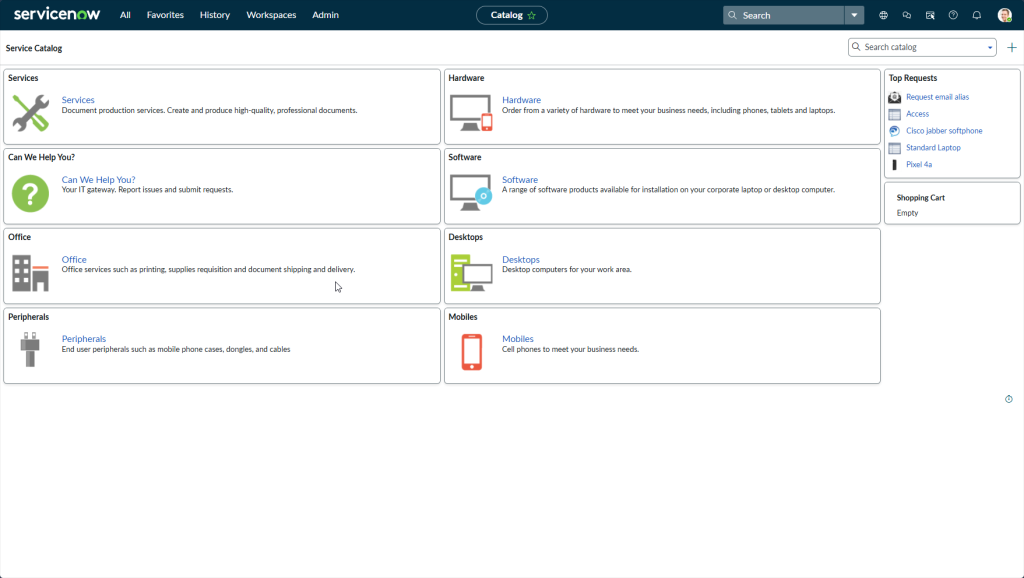Expand the Search catalog dropdown arrow
The height and width of the screenshot is (578, 1024).
tap(990, 47)
